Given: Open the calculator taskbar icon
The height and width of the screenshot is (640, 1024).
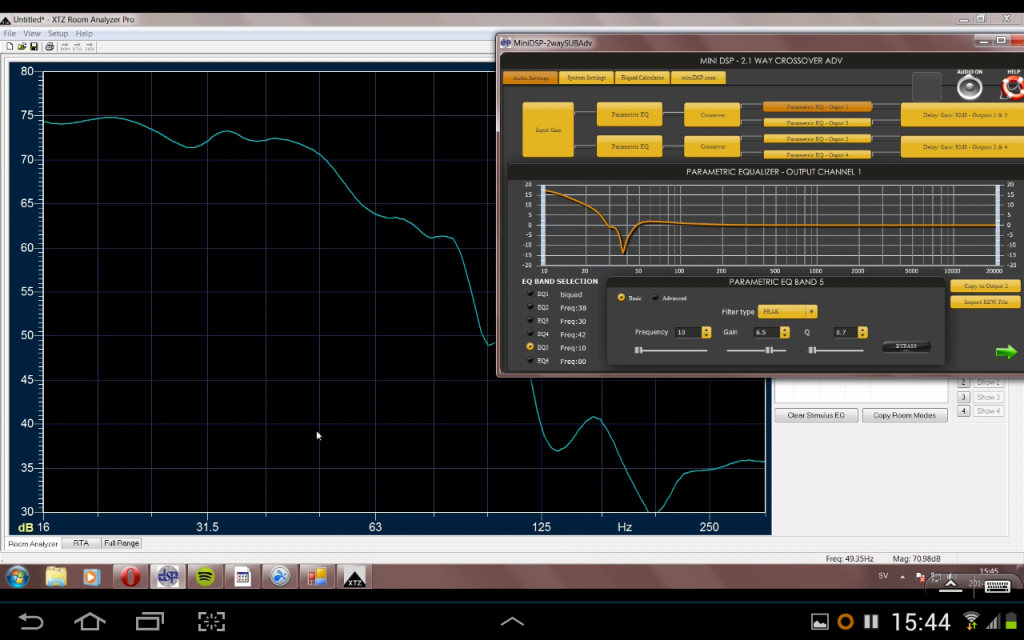Looking at the screenshot, I should 242,577.
